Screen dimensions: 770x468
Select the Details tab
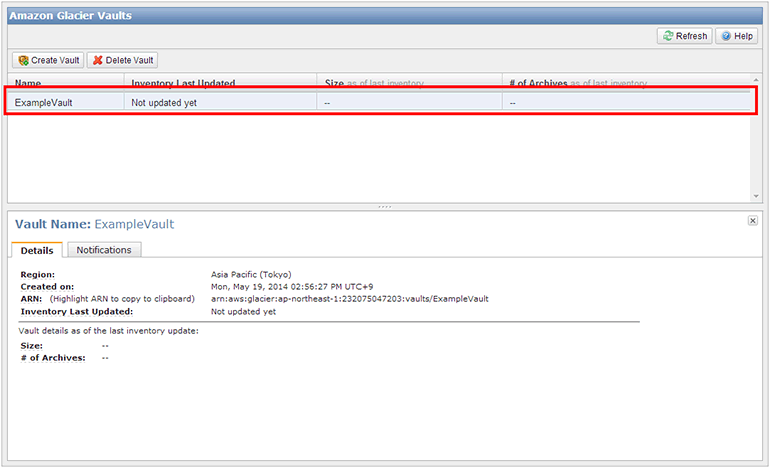tap(37, 250)
